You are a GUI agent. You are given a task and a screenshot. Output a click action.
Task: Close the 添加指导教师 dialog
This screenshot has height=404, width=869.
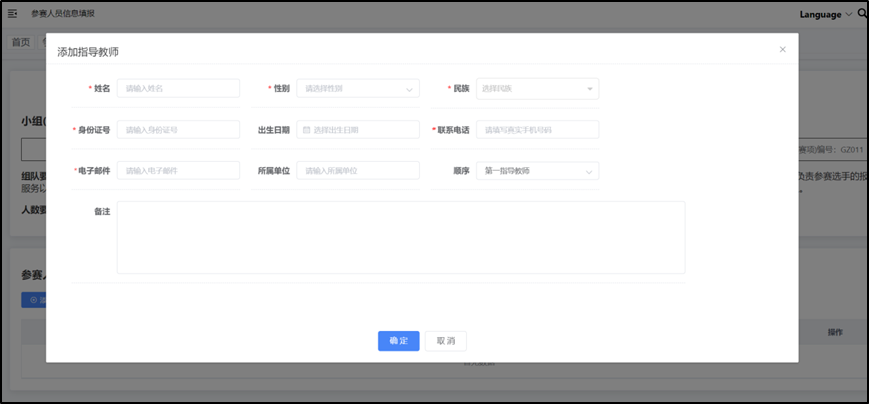click(x=783, y=49)
